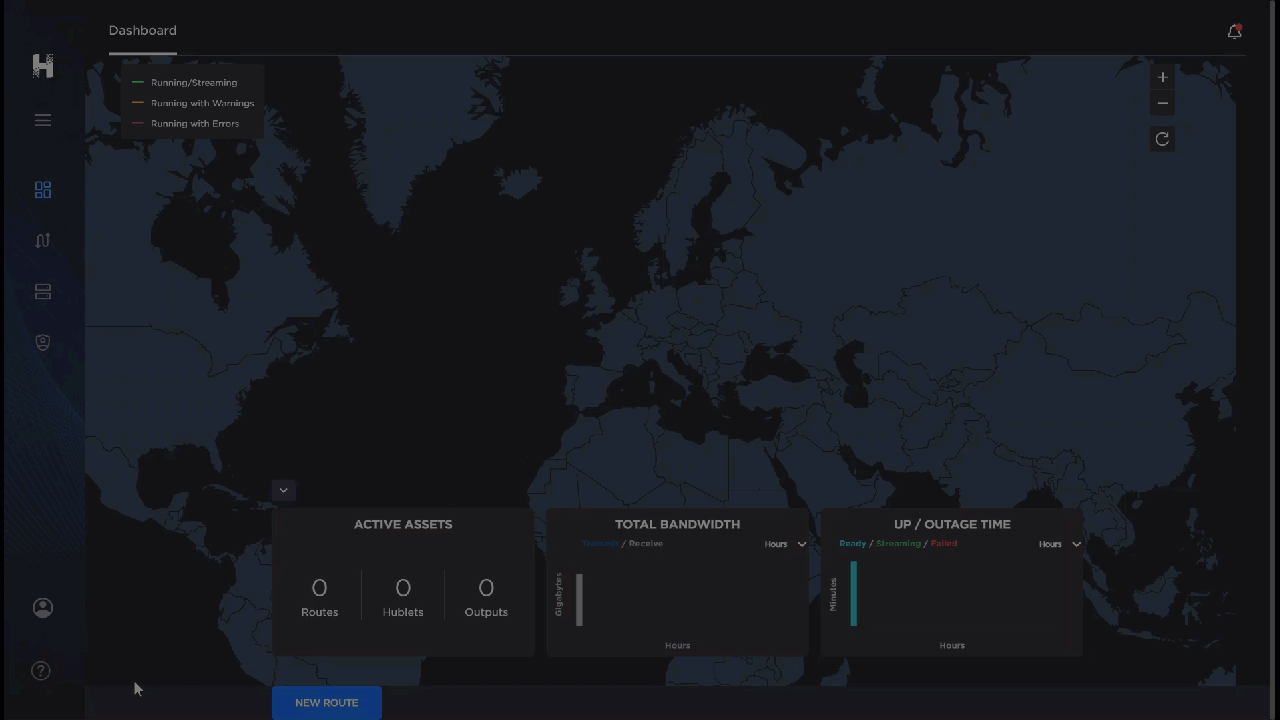Click the Haivision logo at the top left
The image size is (1280, 720).
pyautogui.click(x=42, y=65)
